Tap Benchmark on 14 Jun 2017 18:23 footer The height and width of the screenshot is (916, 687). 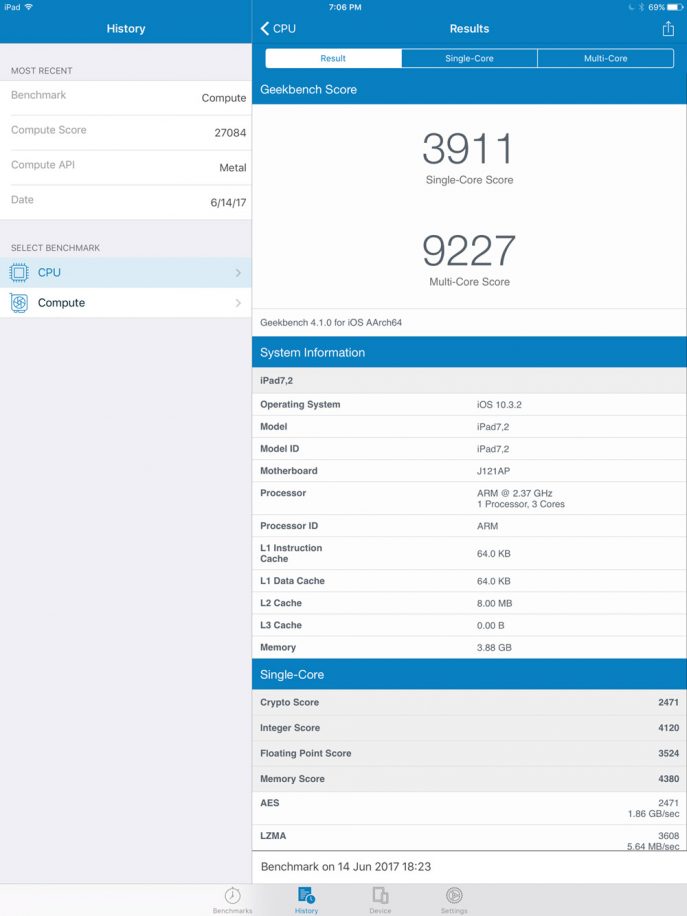pos(346,866)
